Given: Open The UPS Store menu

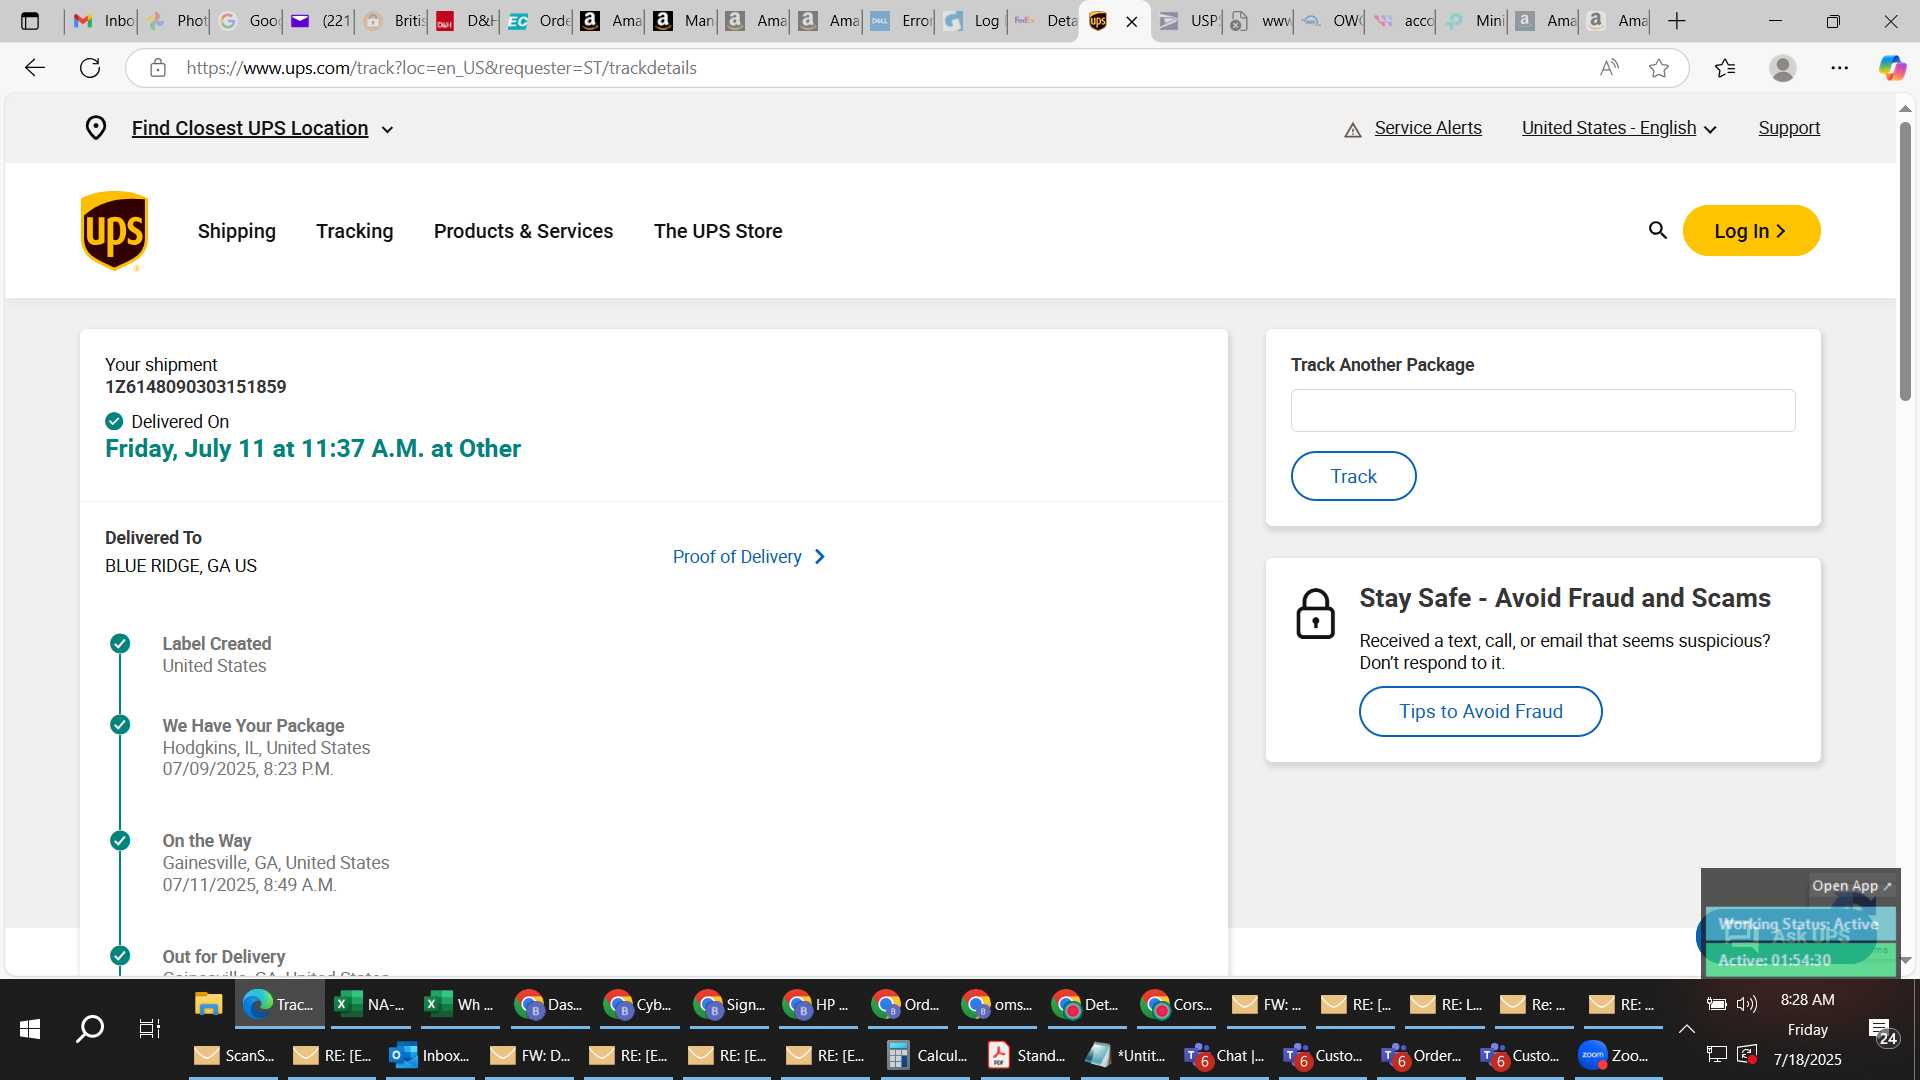Looking at the screenshot, I should [x=718, y=231].
